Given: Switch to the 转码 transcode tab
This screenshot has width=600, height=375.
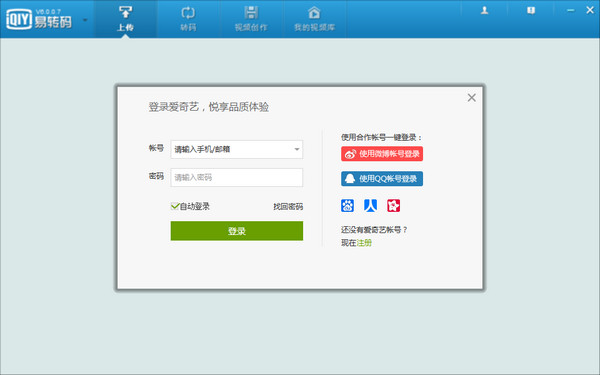Looking at the screenshot, I should pos(188,19).
